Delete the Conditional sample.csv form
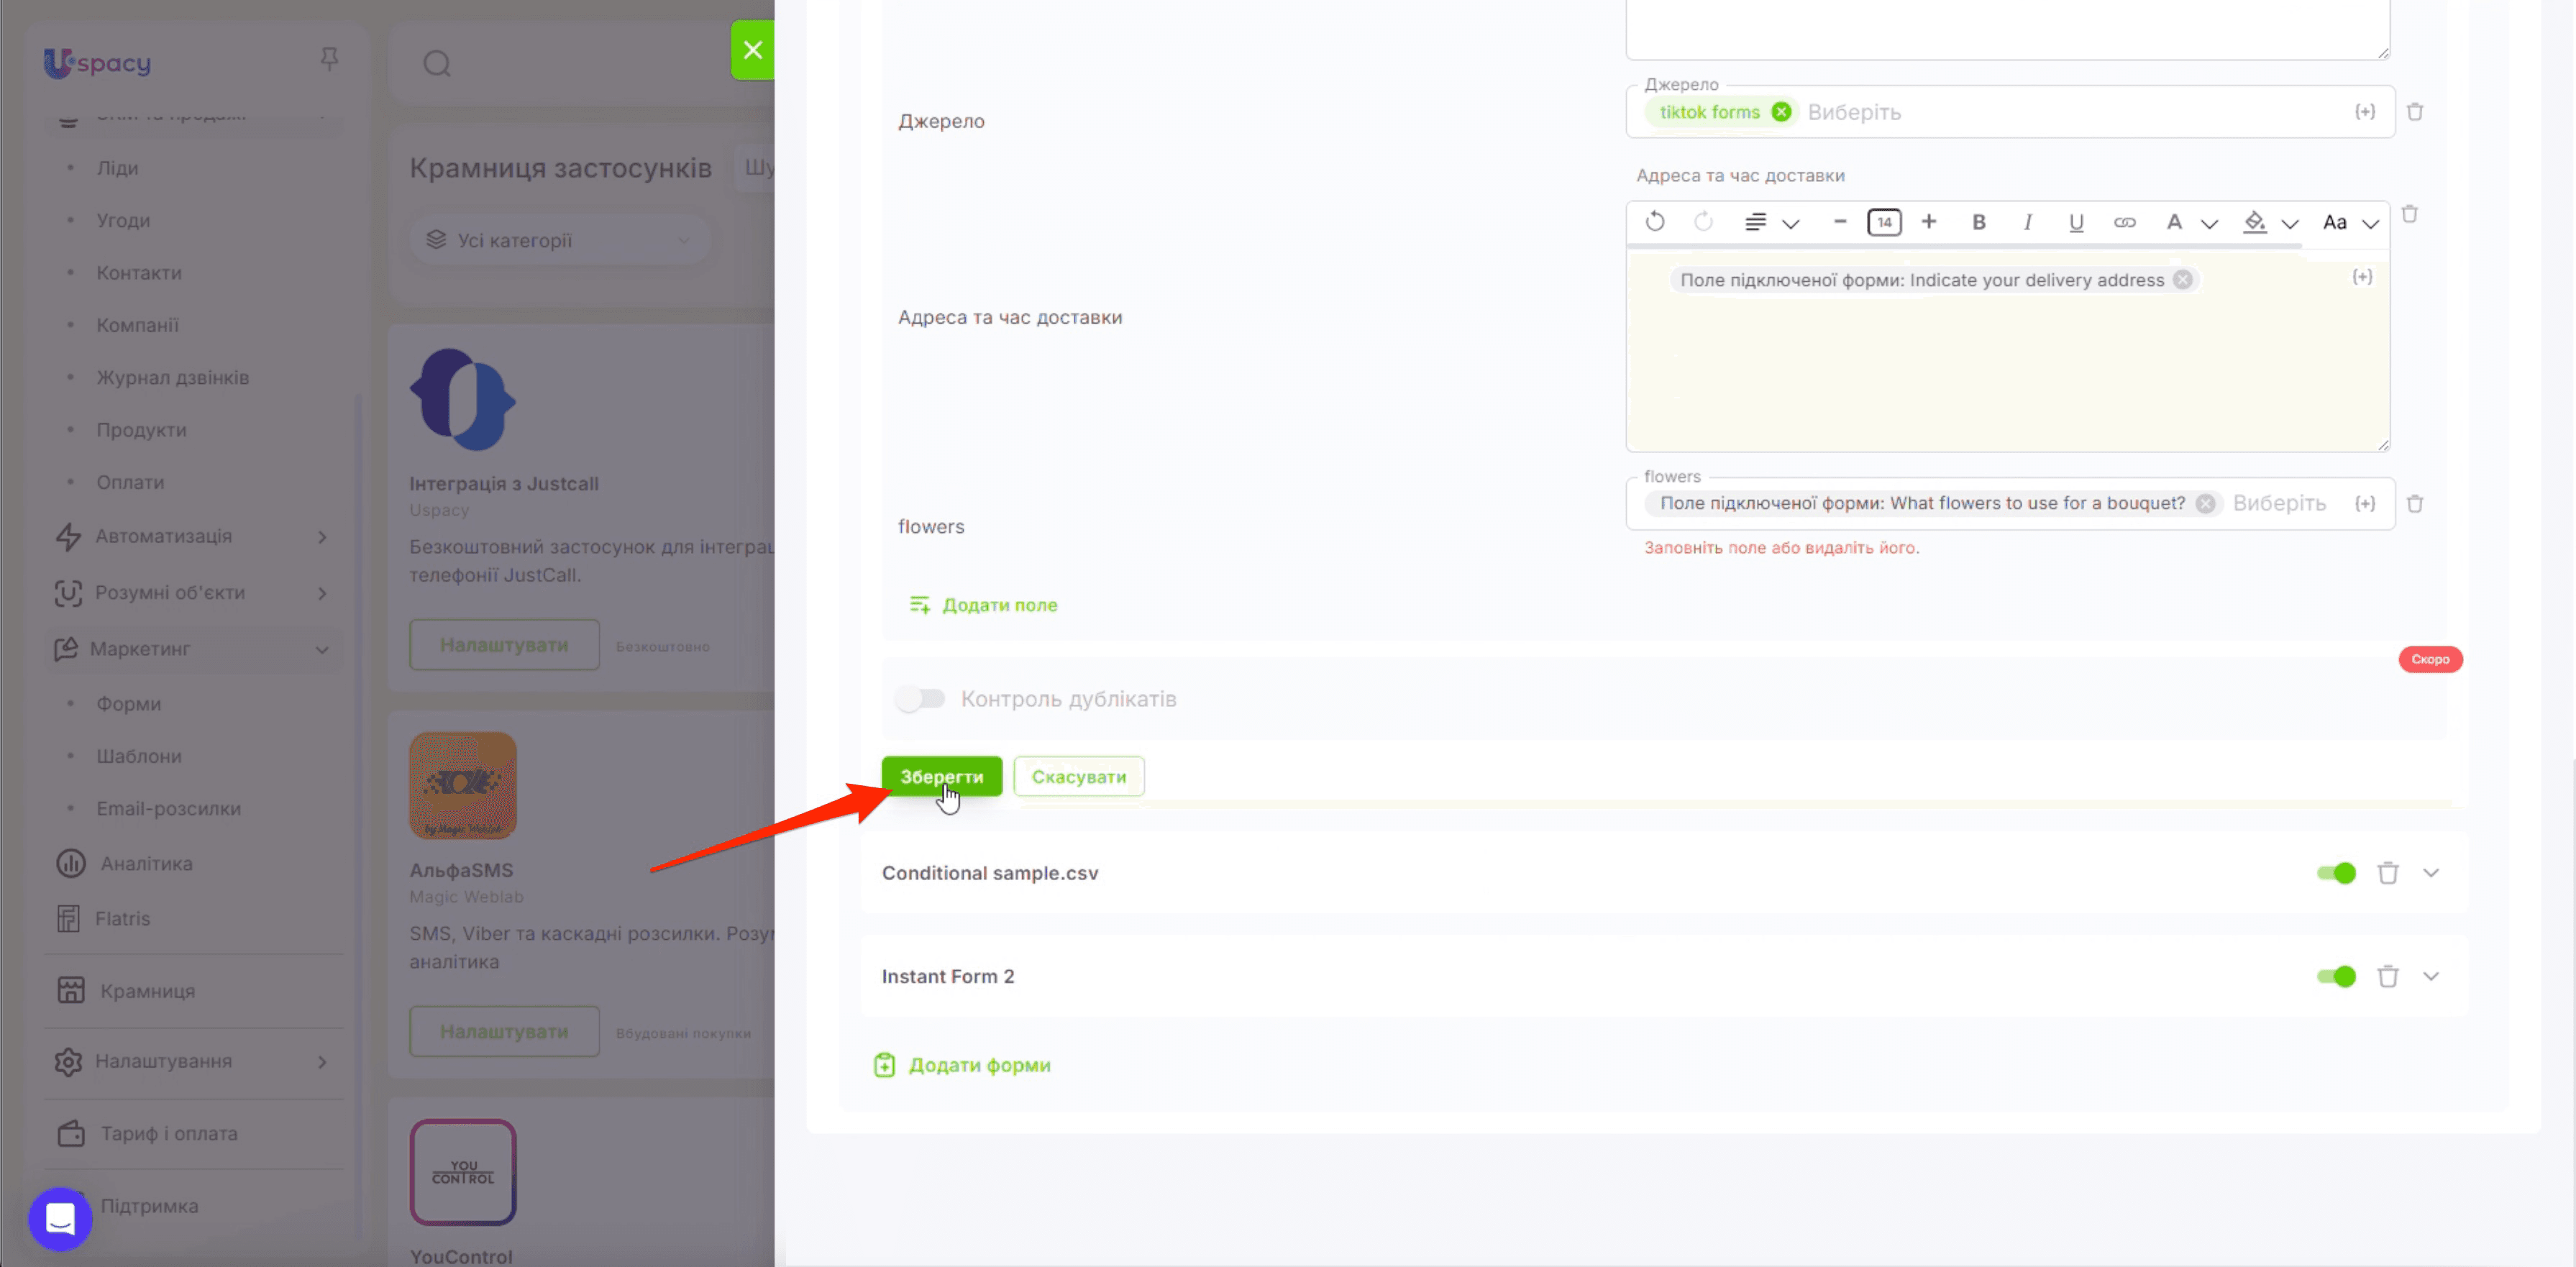Viewport: 2576px width, 1267px height. [2388, 873]
